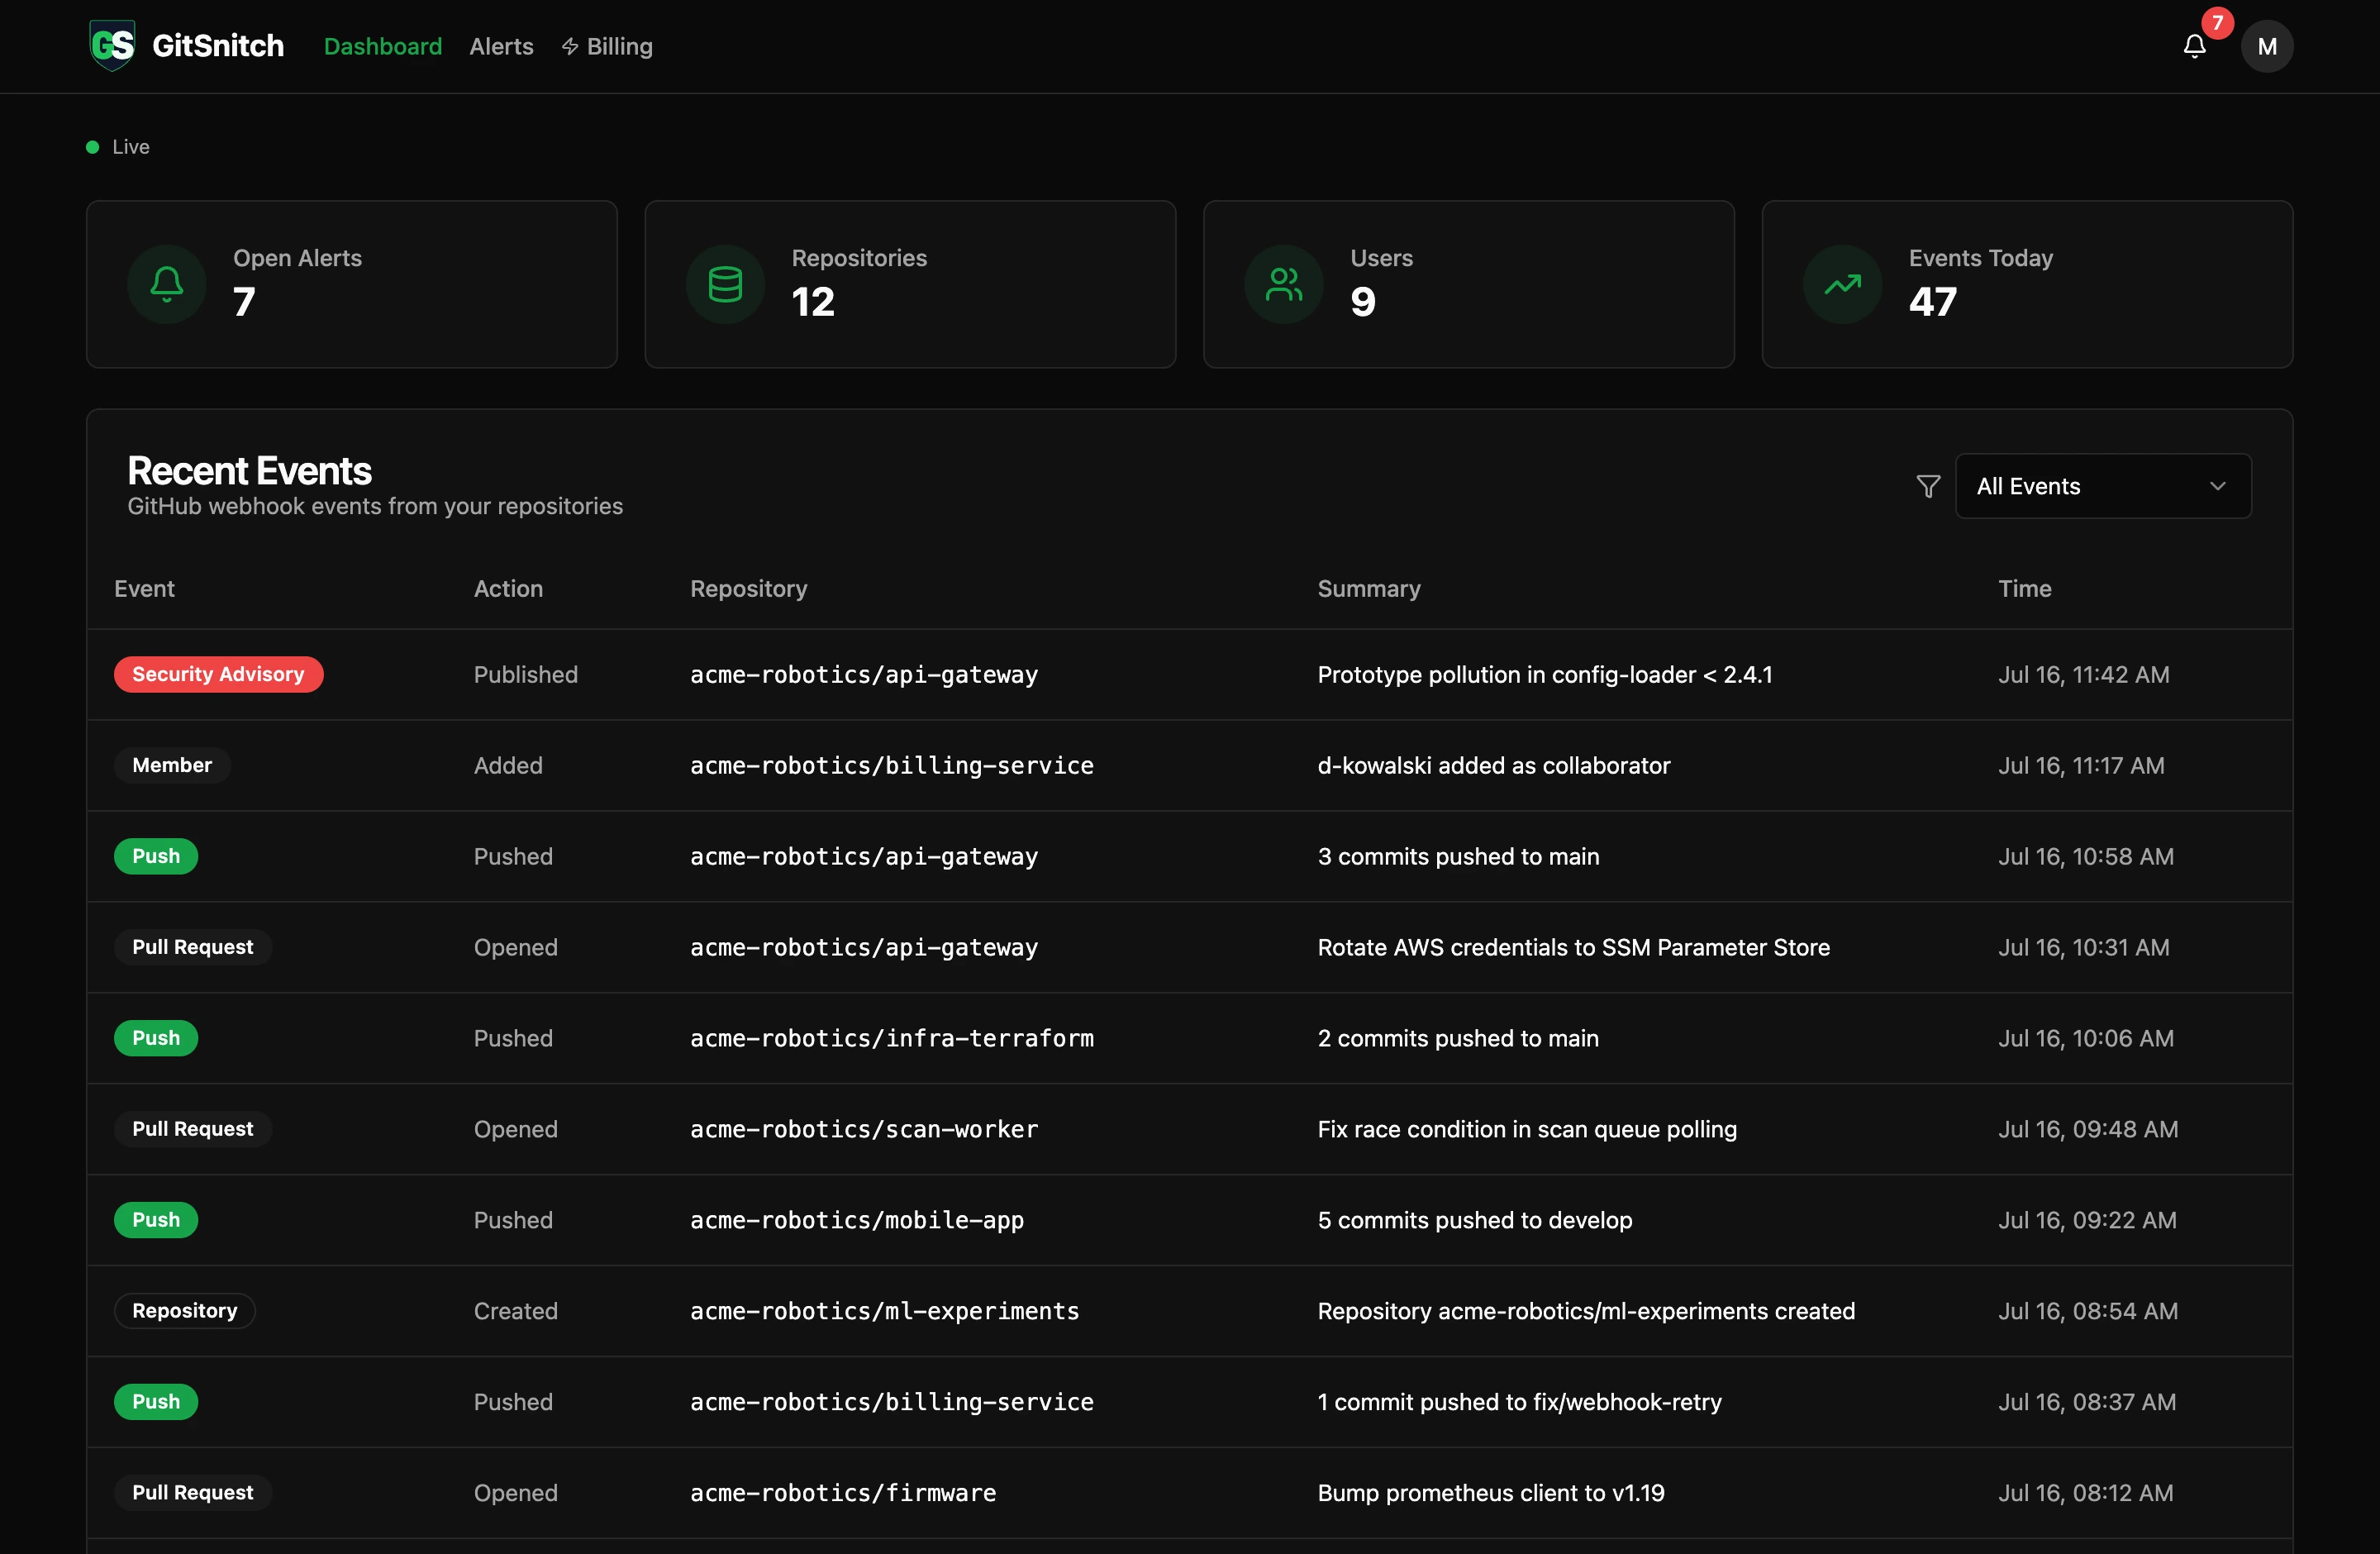
Task: Click Pull Request badge for firmware row
Action: pos(193,1493)
